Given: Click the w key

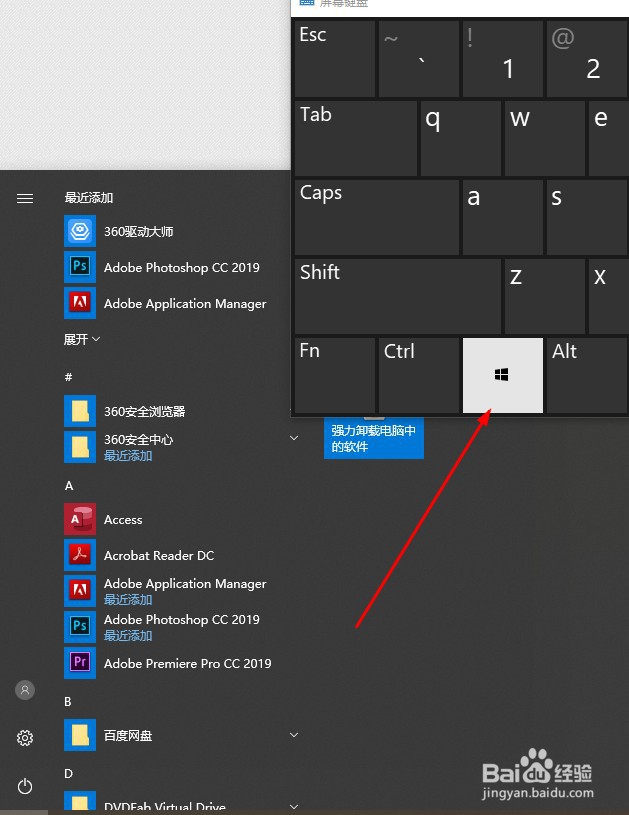Looking at the screenshot, I should (545, 138).
